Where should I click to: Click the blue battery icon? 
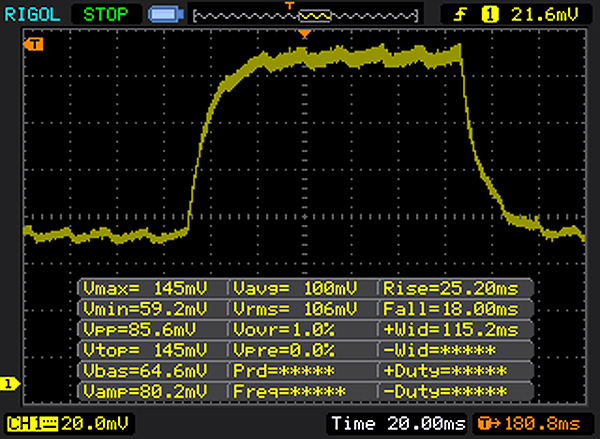tap(166, 15)
